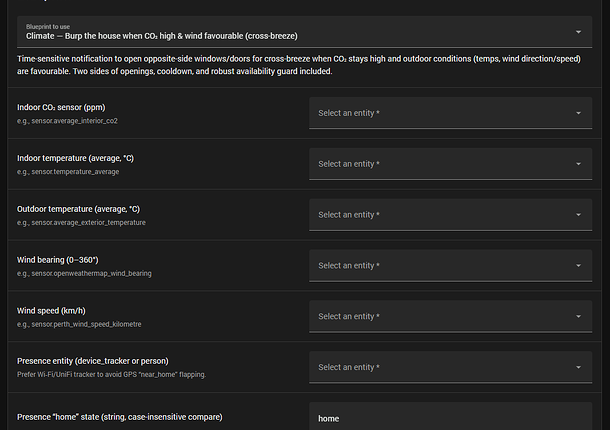Select an entity for Indoor CO₂ sensor
The height and width of the screenshot is (430, 610).
tap(440, 113)
